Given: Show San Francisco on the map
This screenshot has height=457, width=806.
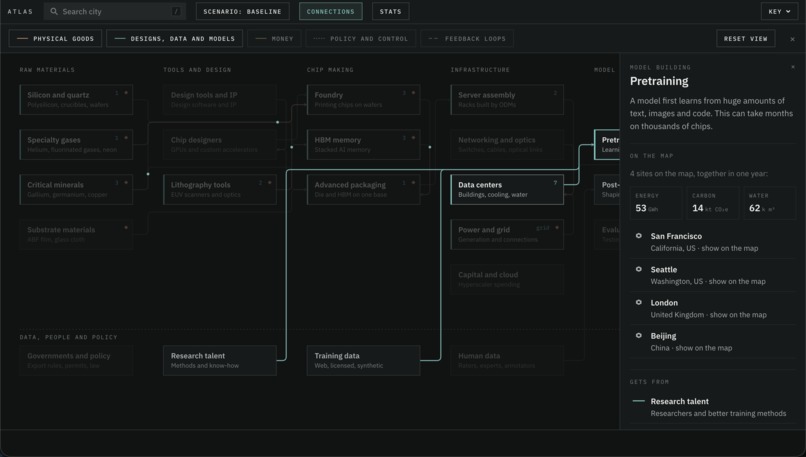Looking at the screenshot, I should (712, 242).
